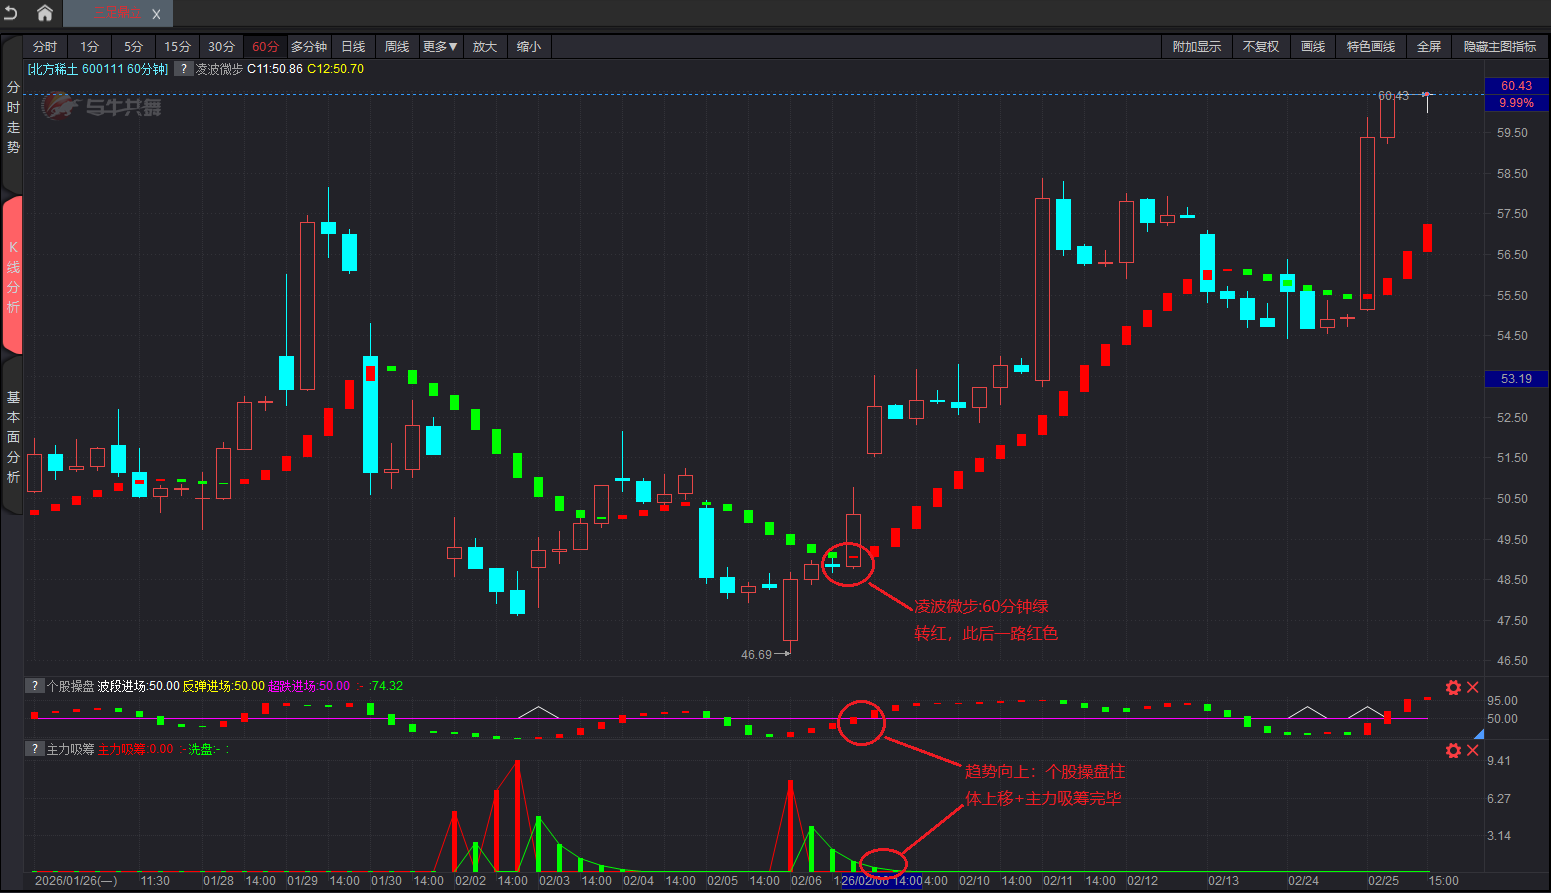Switch to the 日线 daily chart
Screen dimensions: 1551x893
click(353, 47)
